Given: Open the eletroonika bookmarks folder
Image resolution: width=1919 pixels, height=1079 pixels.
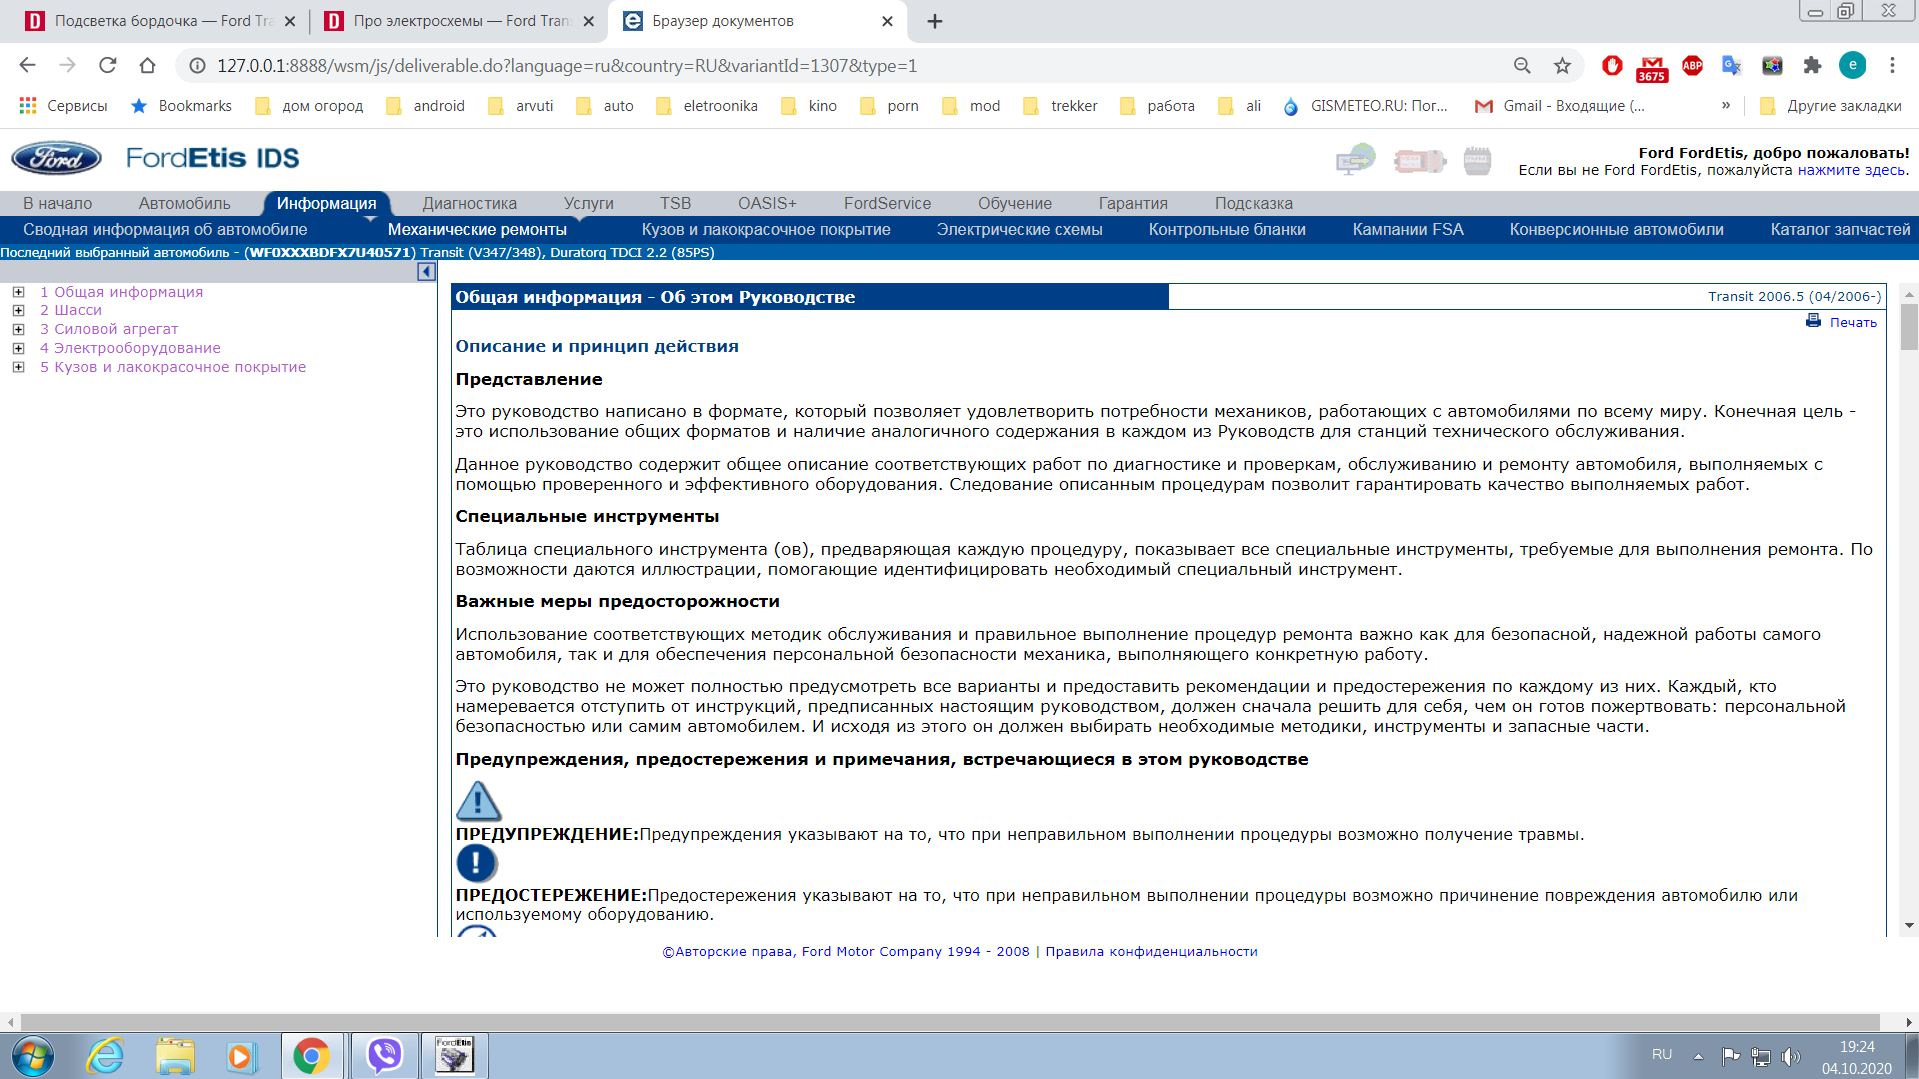Looking at the screenshot, I should (706, 105).
